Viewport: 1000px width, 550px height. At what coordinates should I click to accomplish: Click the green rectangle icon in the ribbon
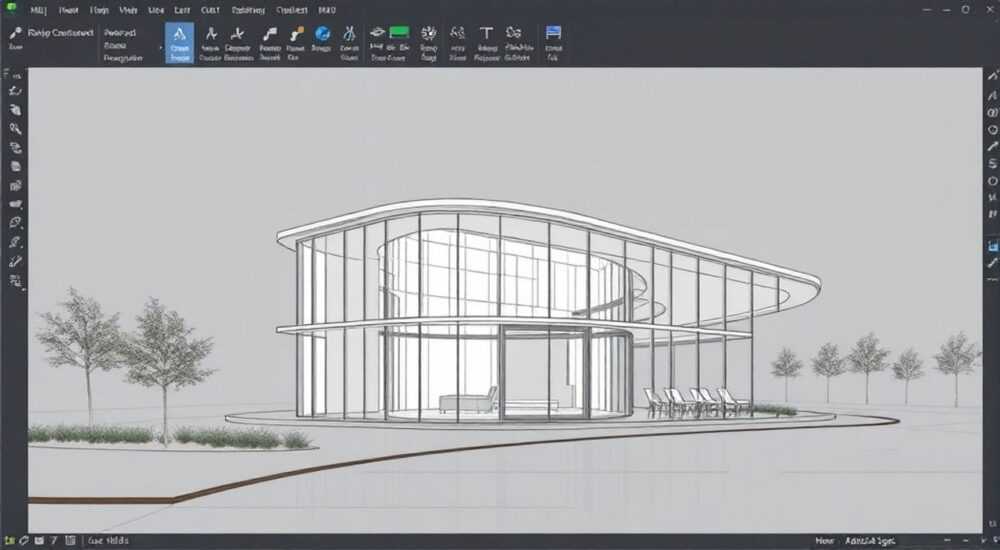(399, 32)
